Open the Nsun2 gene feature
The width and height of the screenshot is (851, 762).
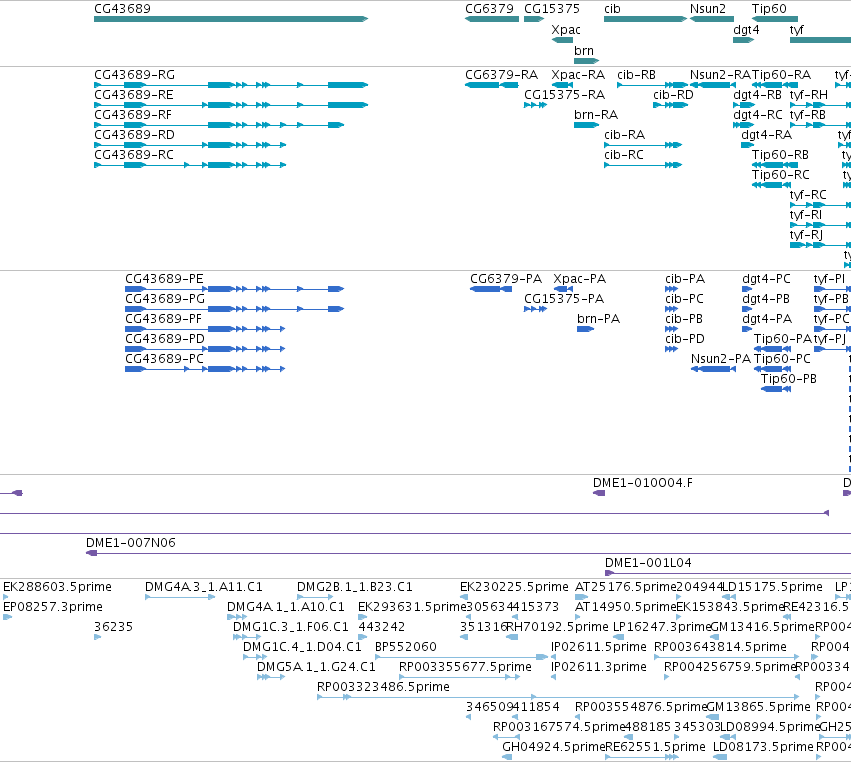pos(712,19)
